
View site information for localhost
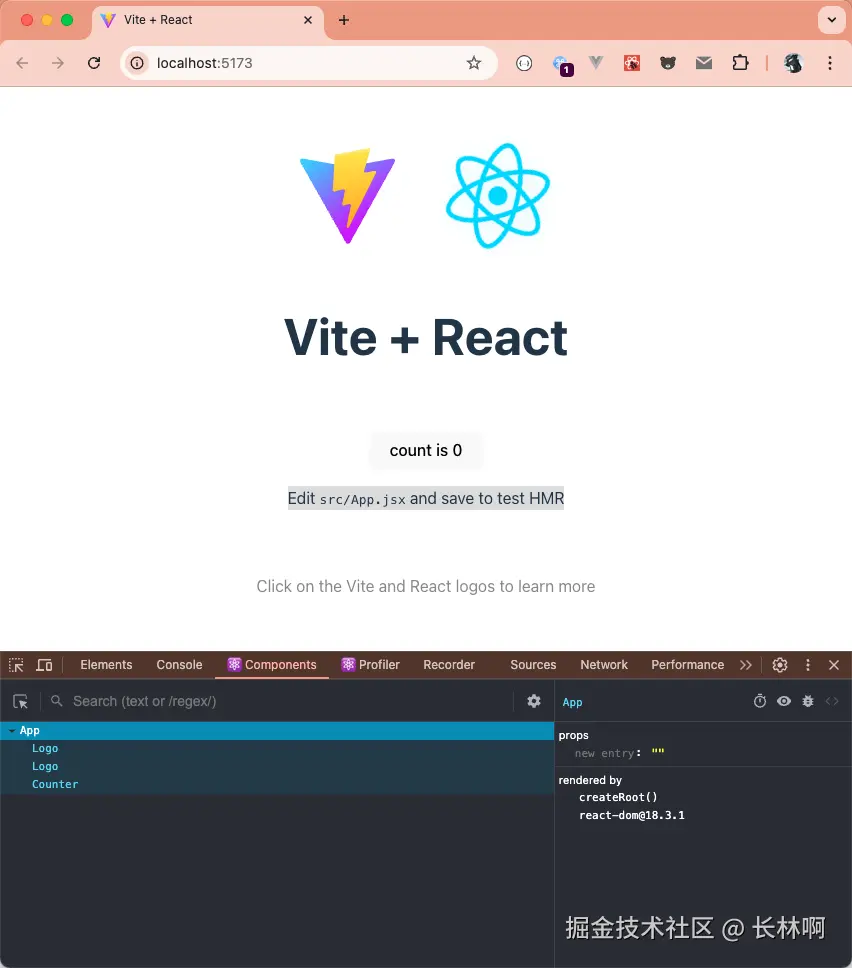(x=137, y=63)
